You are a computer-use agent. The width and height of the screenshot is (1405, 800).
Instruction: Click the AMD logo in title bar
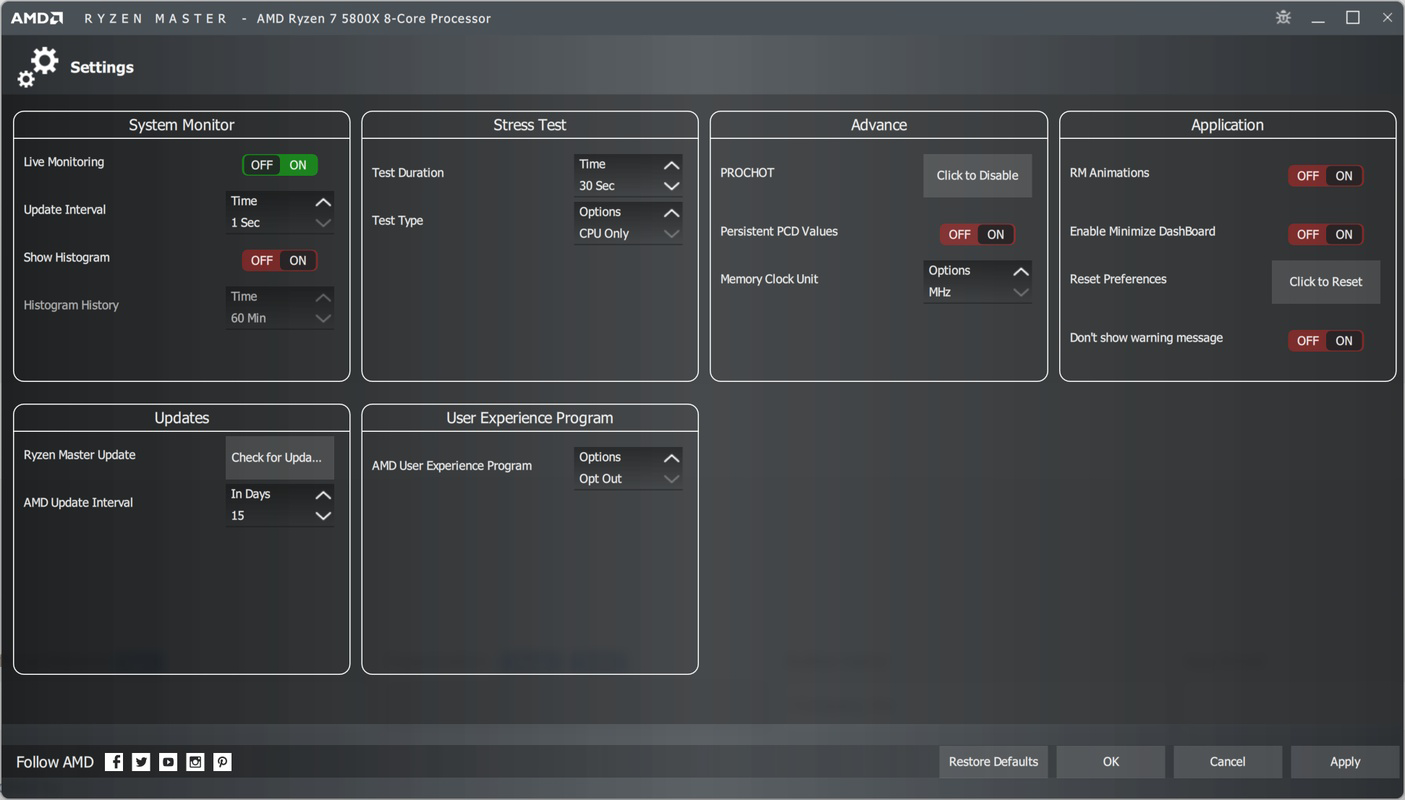[x=37, y=18]
